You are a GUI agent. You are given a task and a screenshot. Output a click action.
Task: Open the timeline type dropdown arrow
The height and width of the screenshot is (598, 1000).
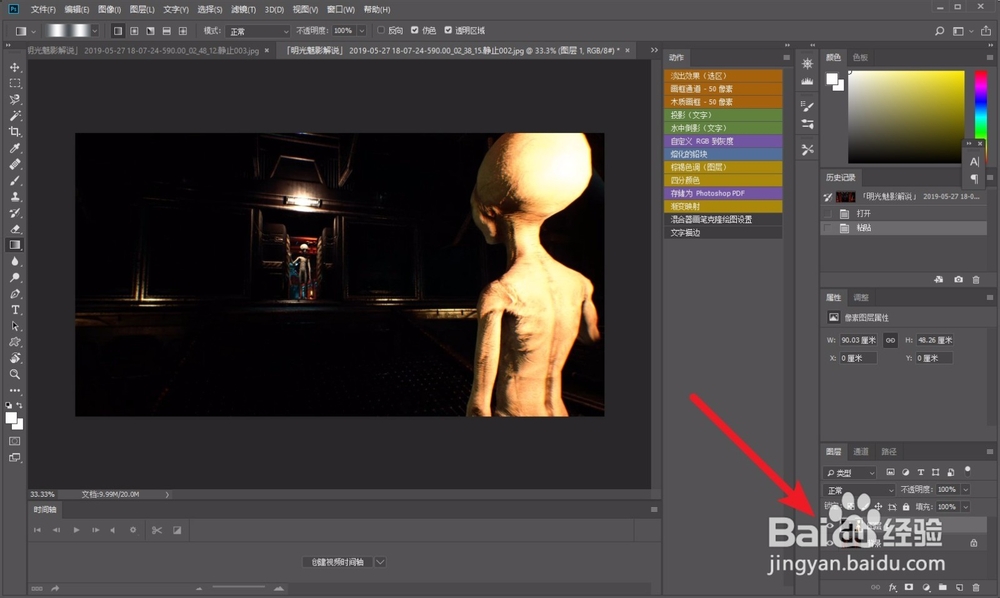click(x=380, y=562)
